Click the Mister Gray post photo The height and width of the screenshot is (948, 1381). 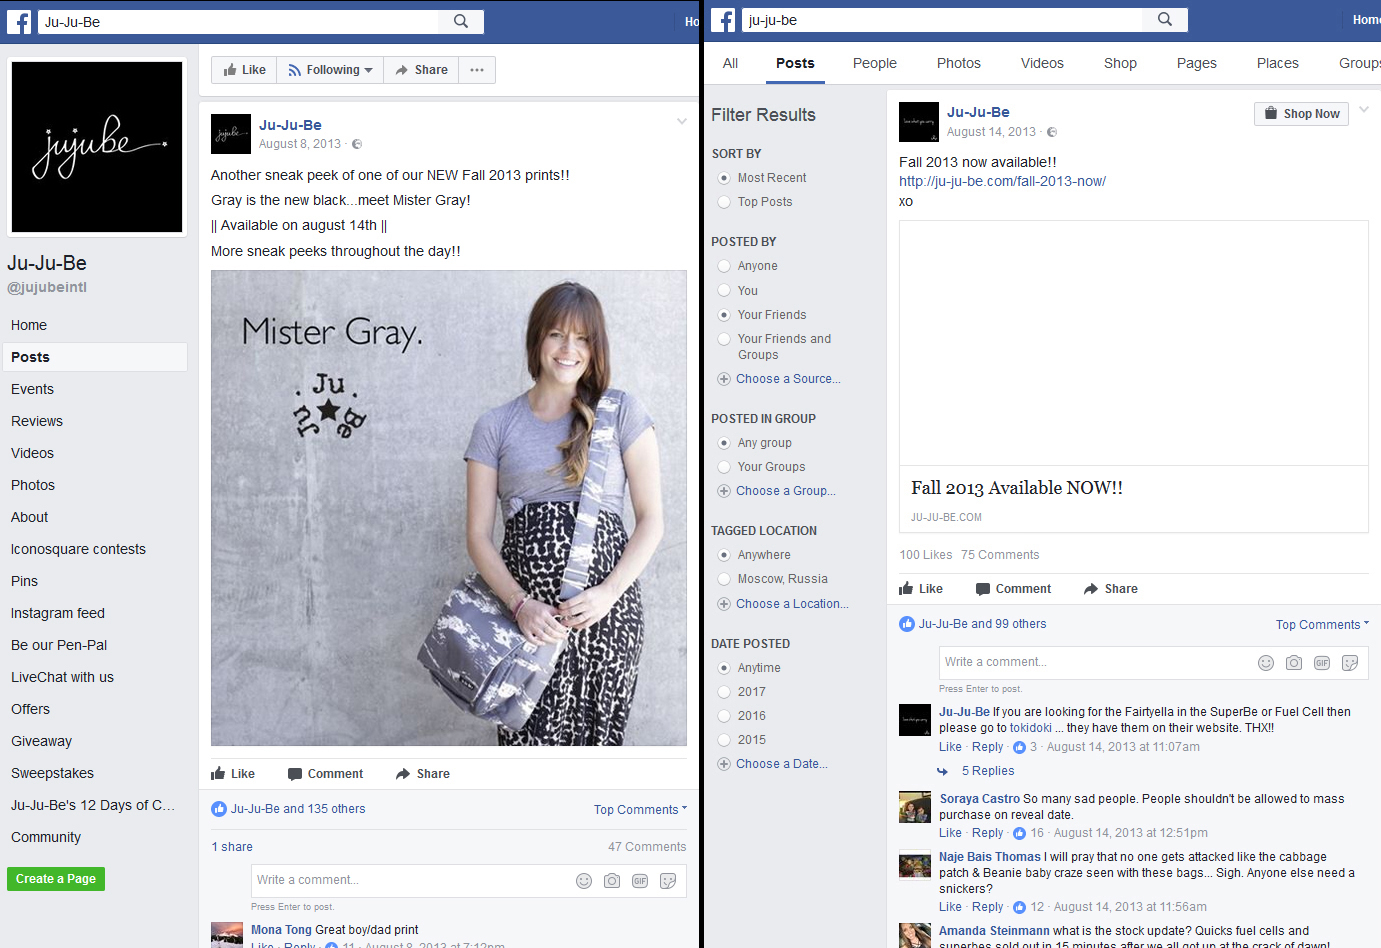[x=449, y=508]
